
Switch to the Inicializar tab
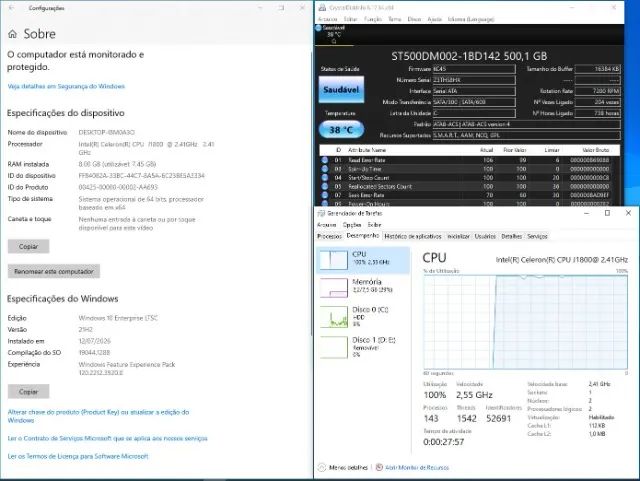pos(458,236)
